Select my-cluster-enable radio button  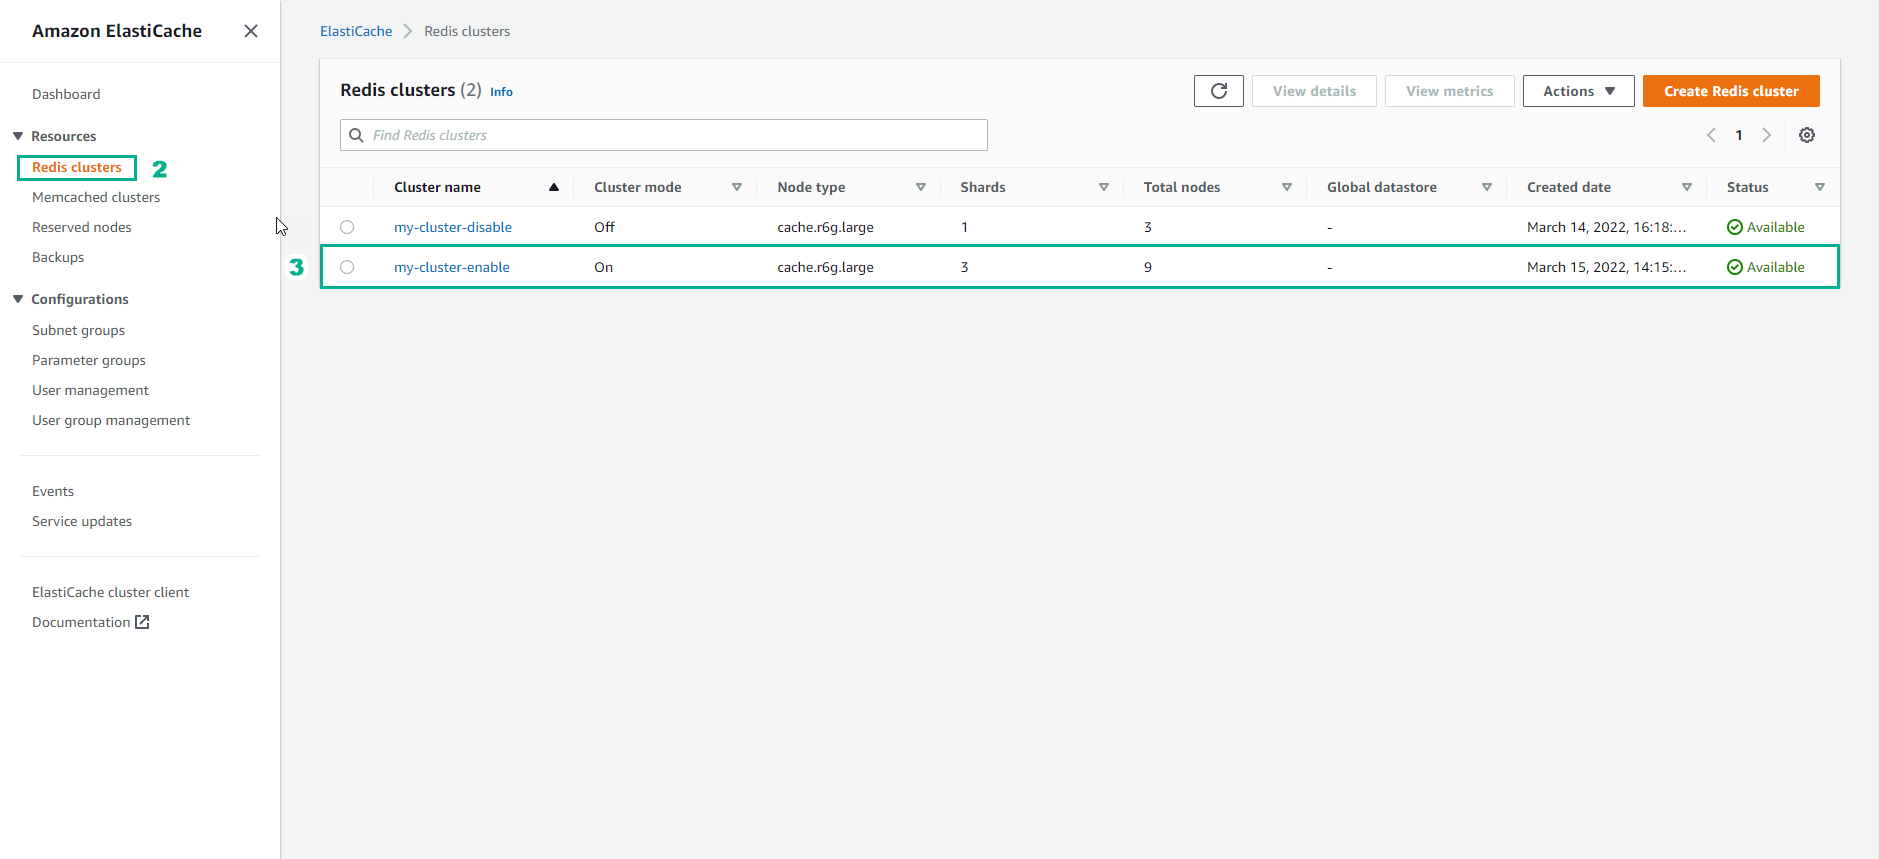[347, 267]
